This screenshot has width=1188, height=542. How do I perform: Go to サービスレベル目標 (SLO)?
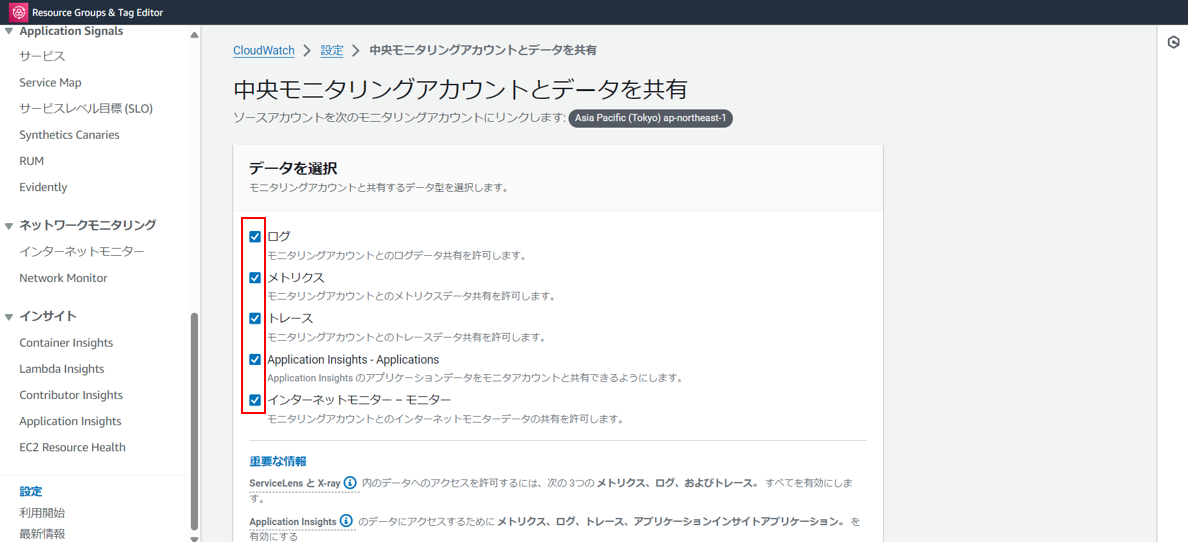tap(86, 108)
